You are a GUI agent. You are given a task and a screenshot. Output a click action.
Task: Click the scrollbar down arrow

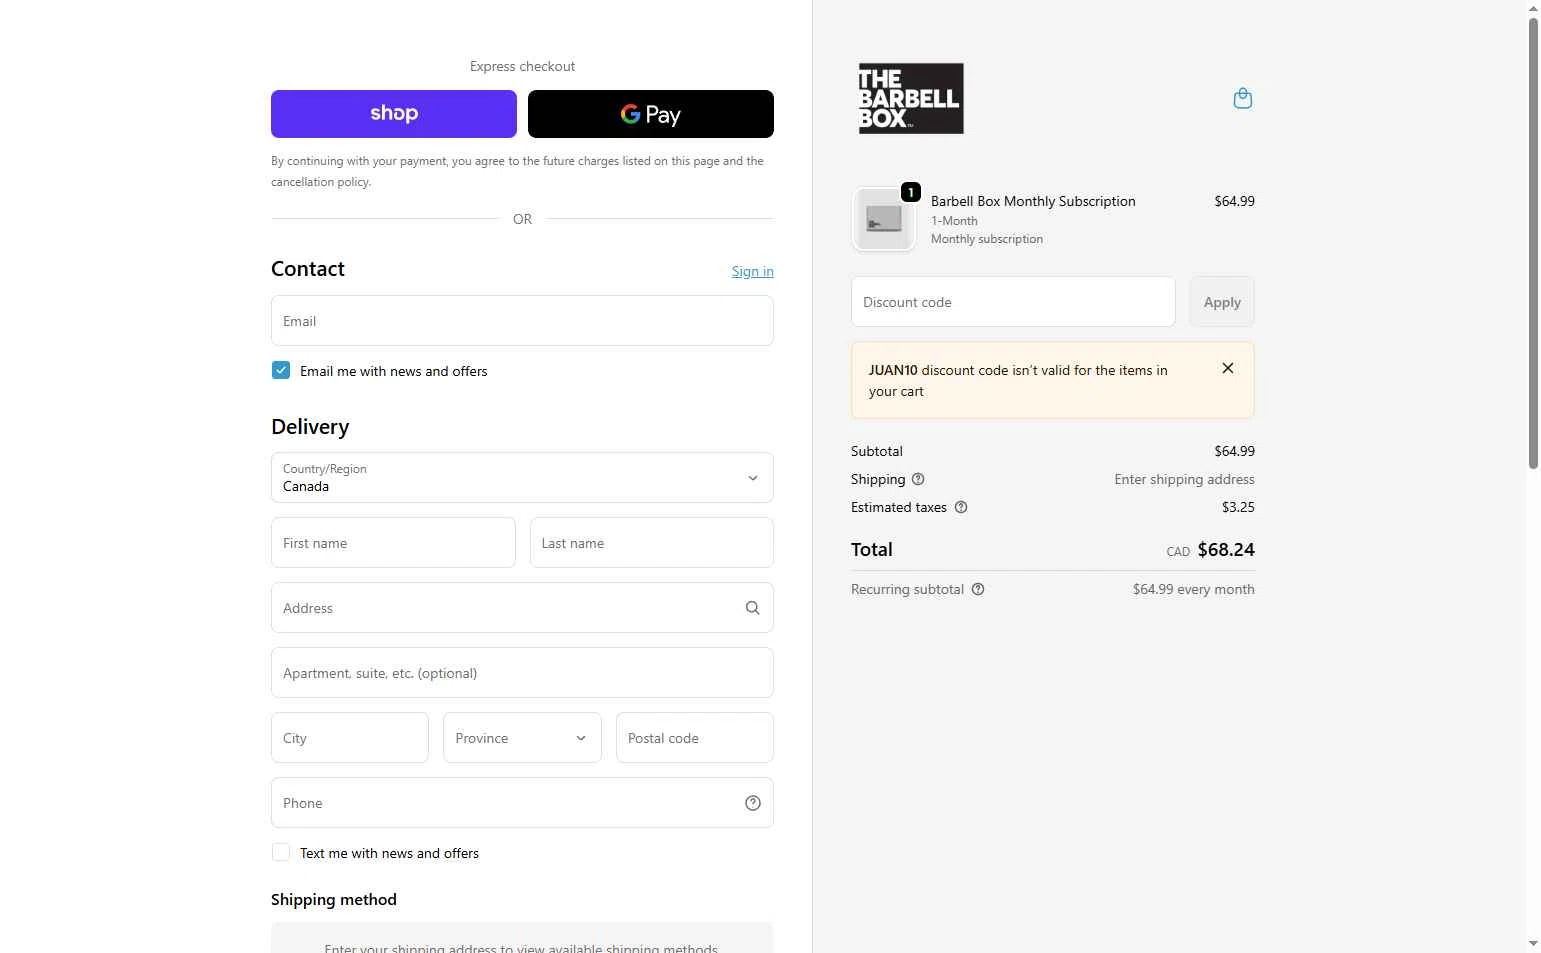[1533, 943]
